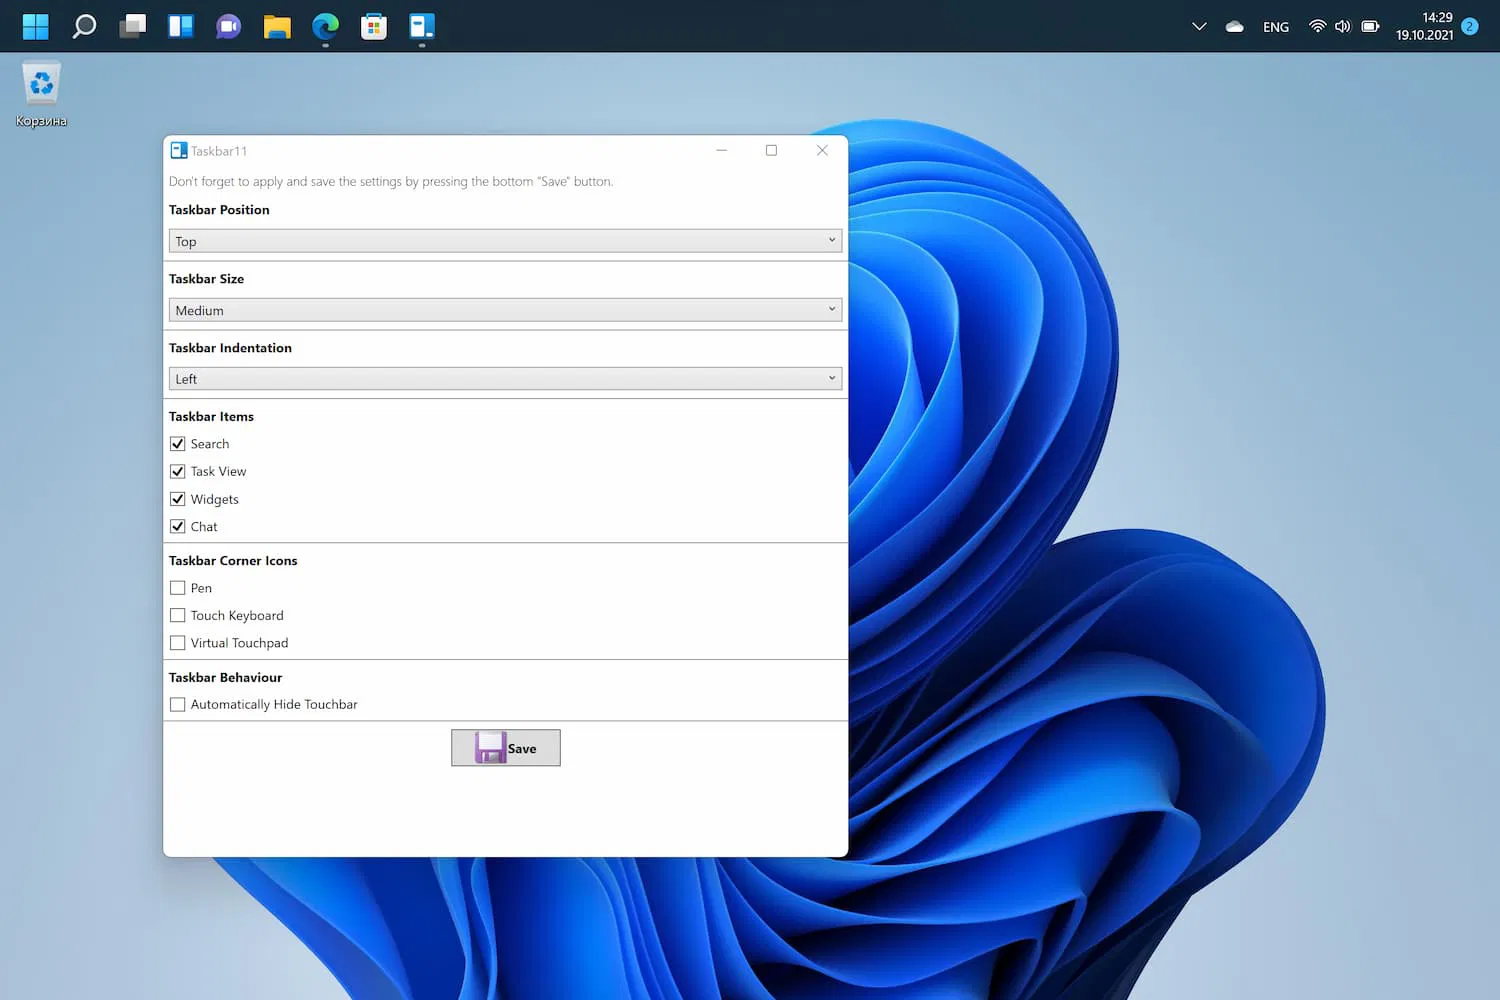Open Task View from the taskbar
Viewport: 1500px width, 1000px height.
pyautogui.click(x=132, y=26)
